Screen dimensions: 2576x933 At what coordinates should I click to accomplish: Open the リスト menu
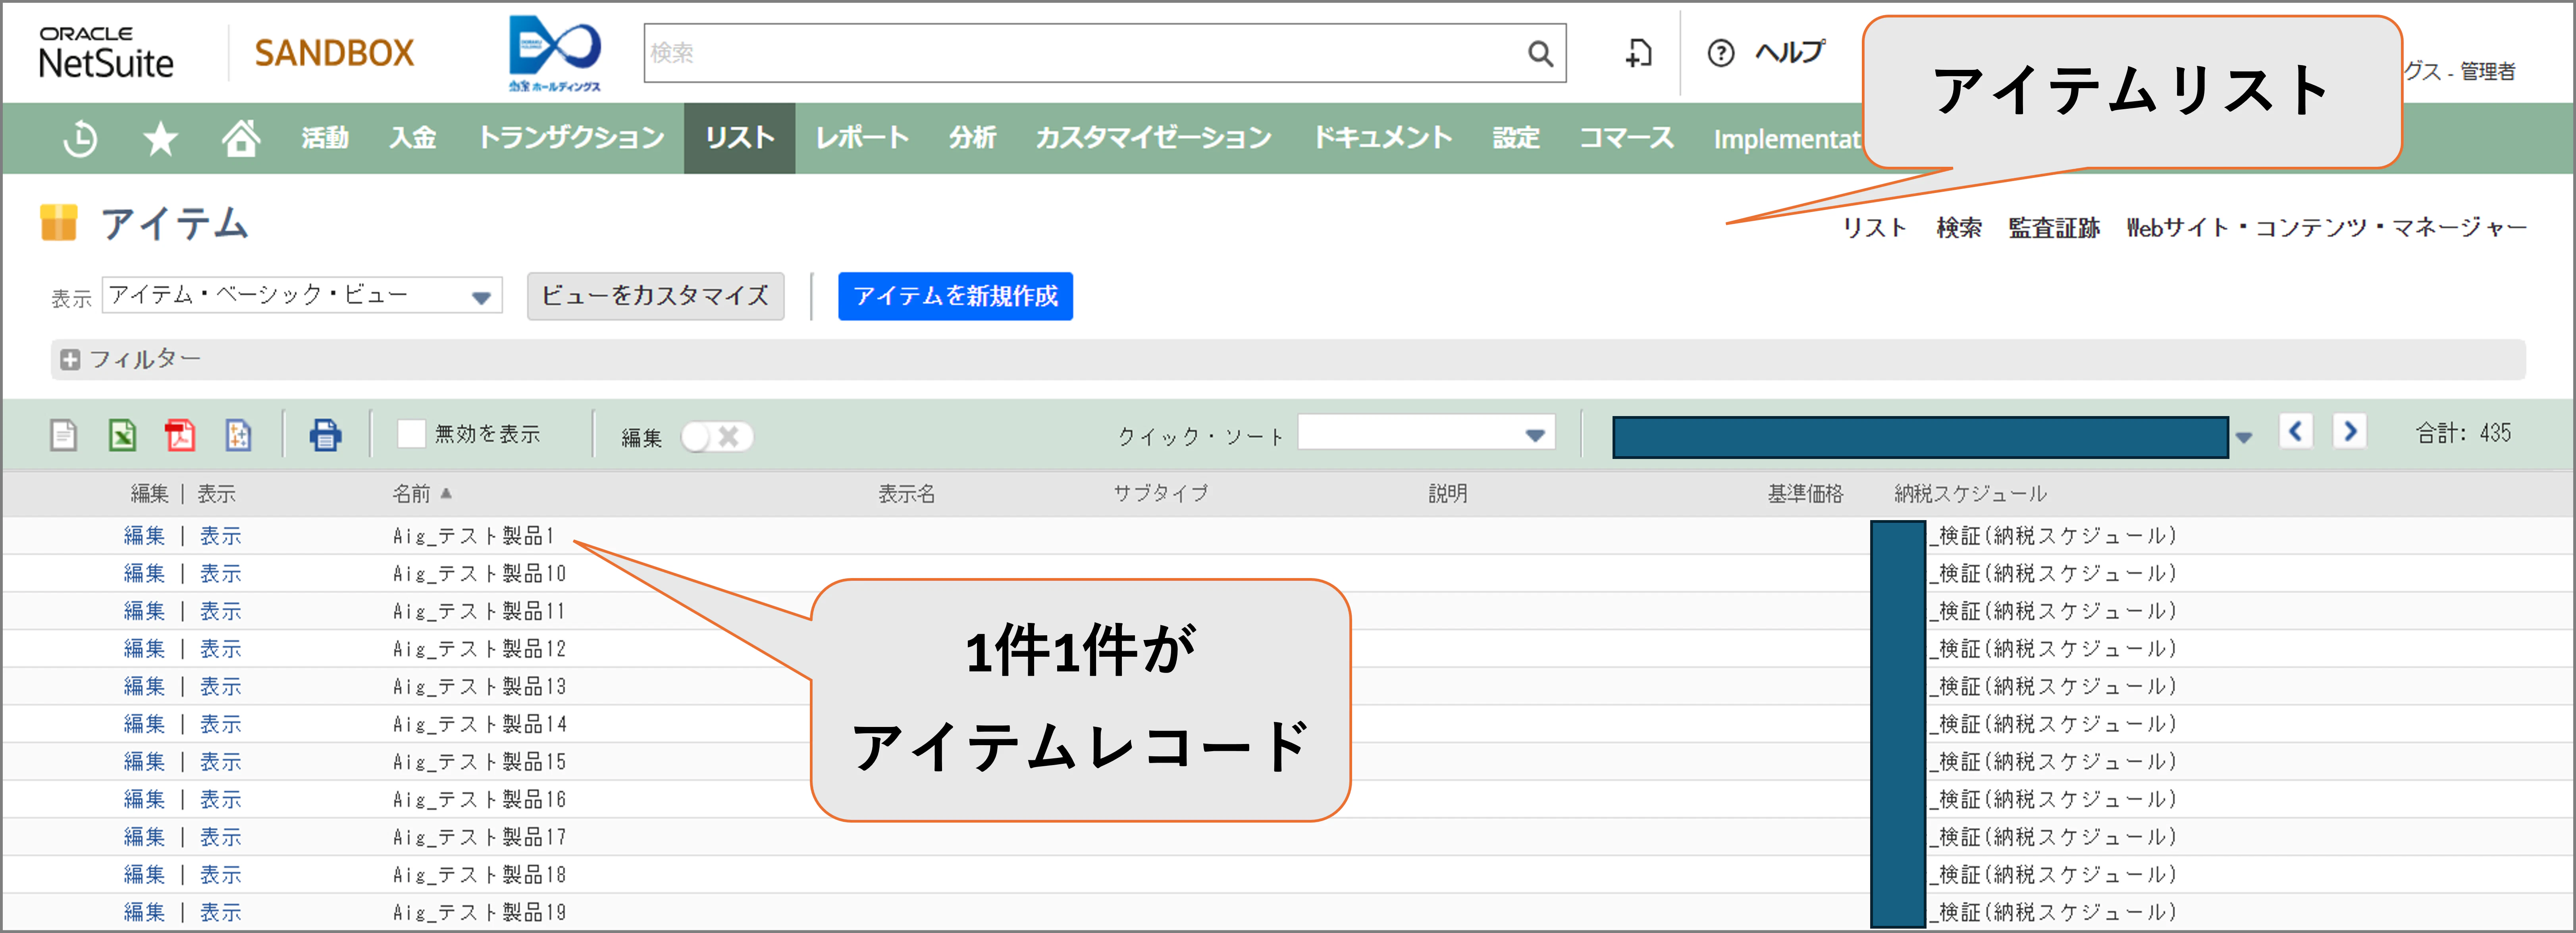pos(740,138)
